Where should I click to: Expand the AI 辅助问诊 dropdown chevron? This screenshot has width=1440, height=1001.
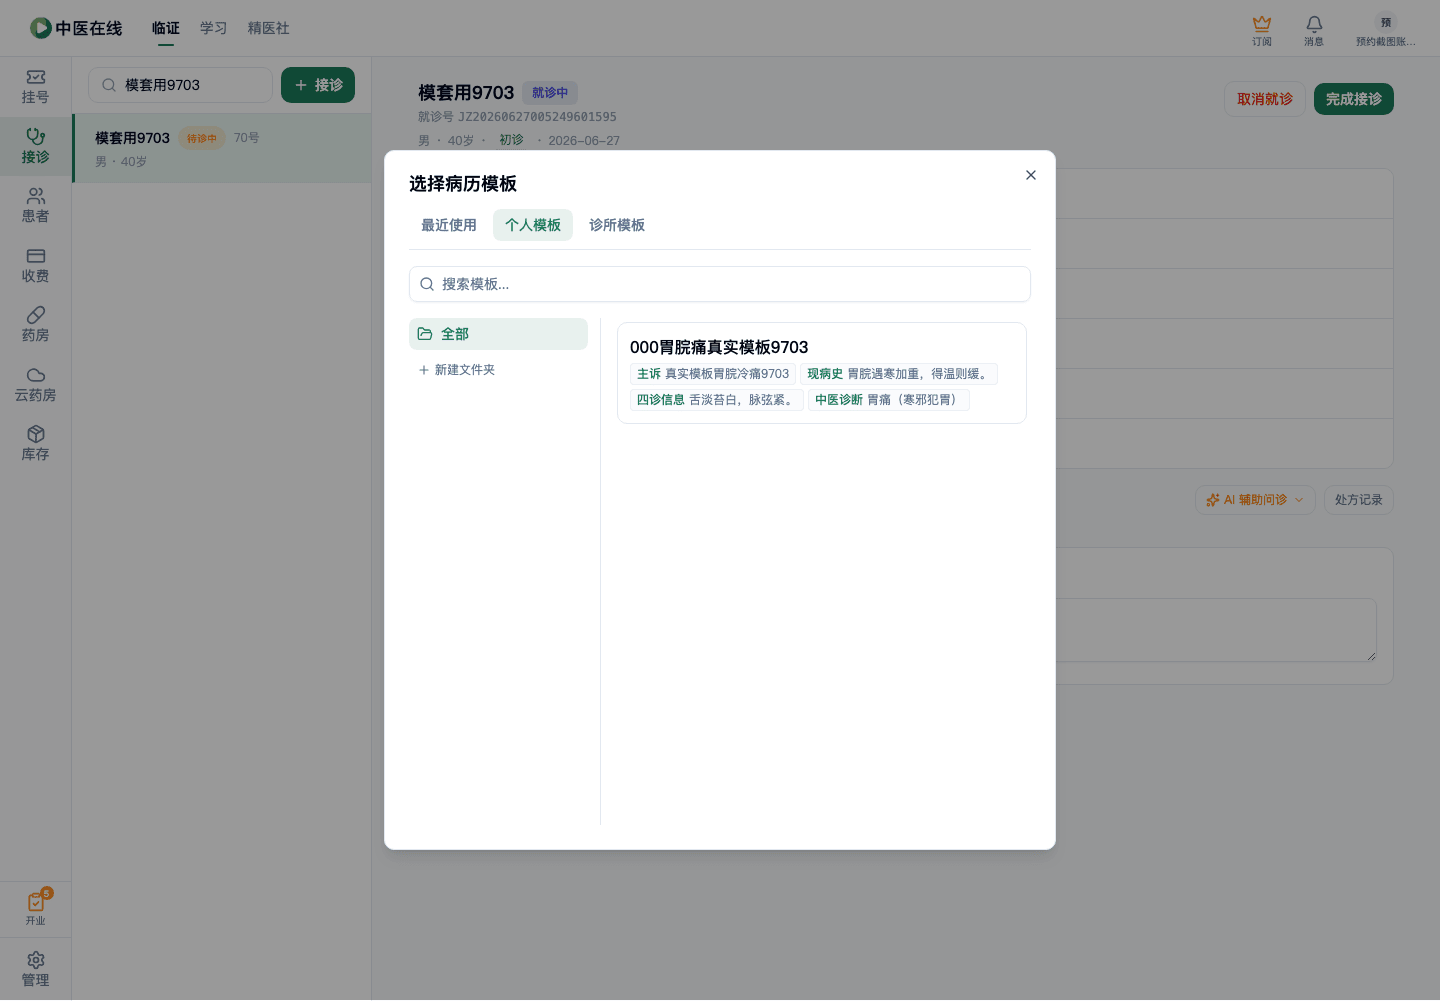click(1299, 500)
